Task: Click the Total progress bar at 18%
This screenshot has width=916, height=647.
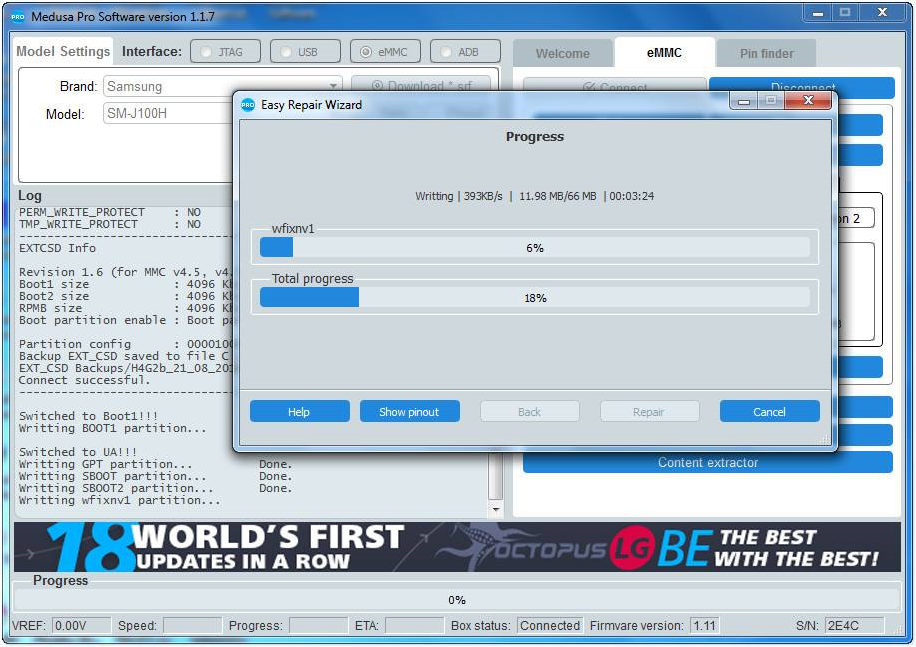Action: pos(535,298)
